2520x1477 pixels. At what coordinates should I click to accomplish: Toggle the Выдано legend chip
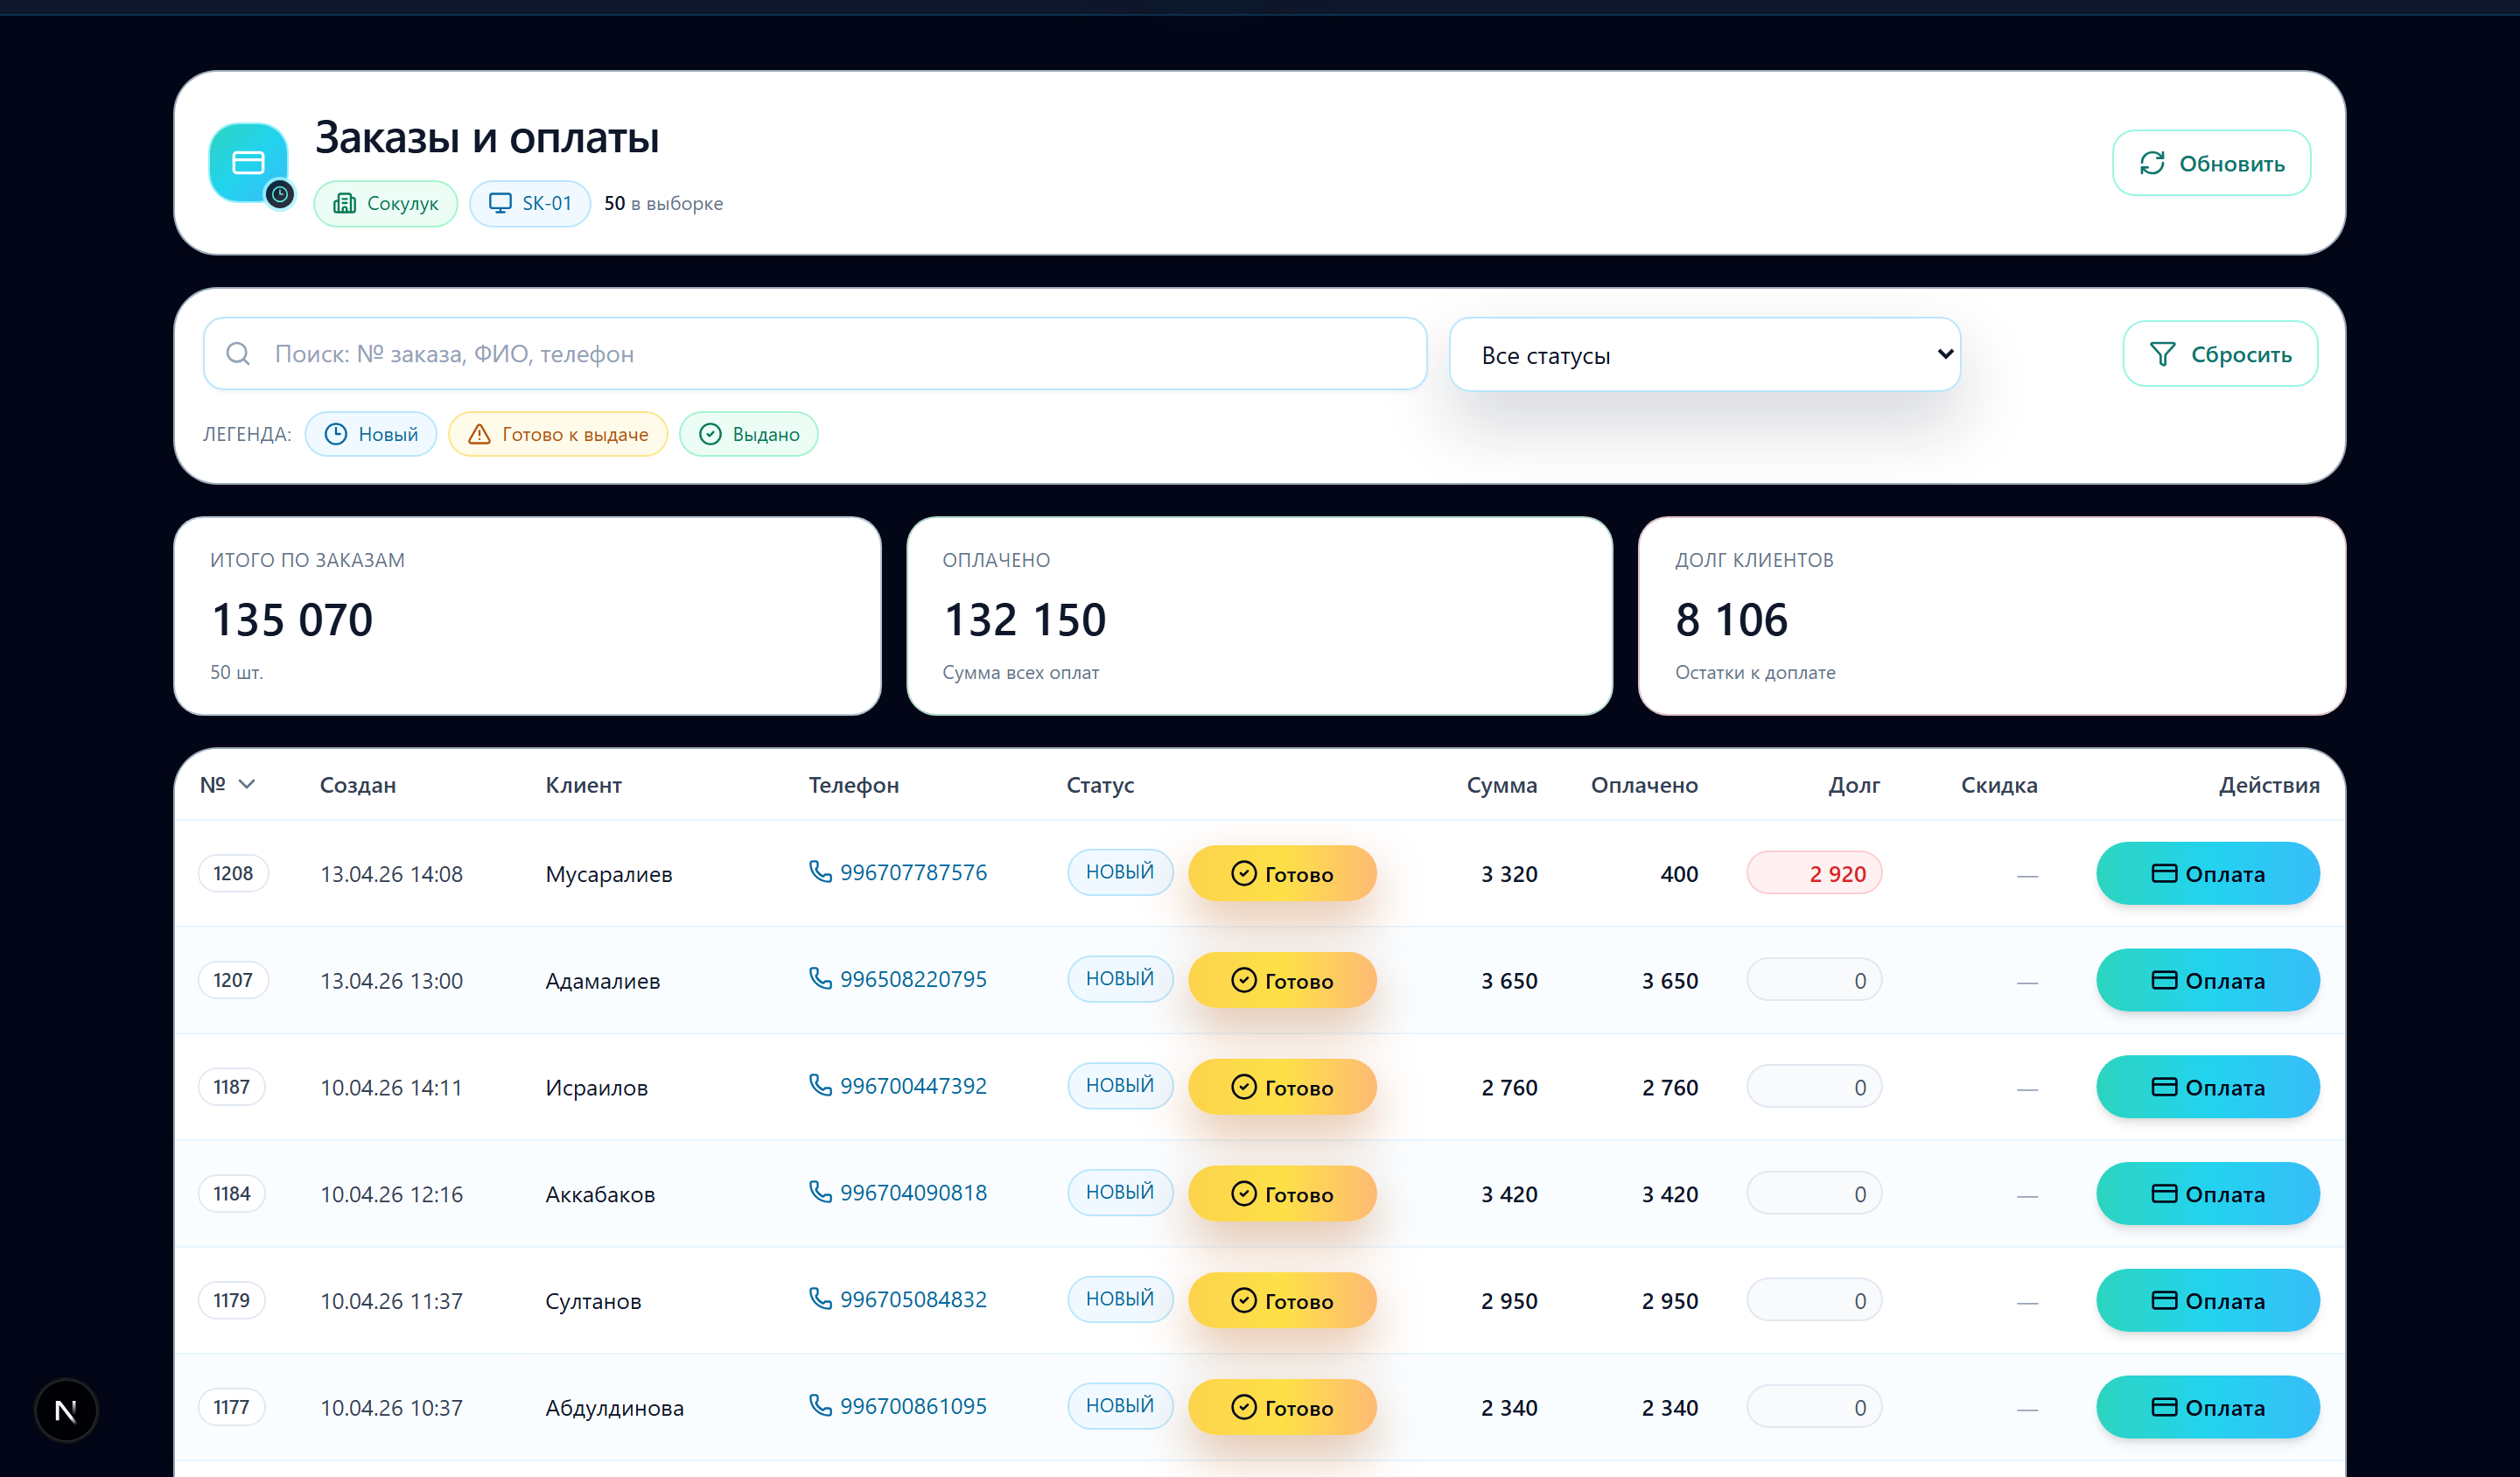pyautogui.click(x=748, y=434)
